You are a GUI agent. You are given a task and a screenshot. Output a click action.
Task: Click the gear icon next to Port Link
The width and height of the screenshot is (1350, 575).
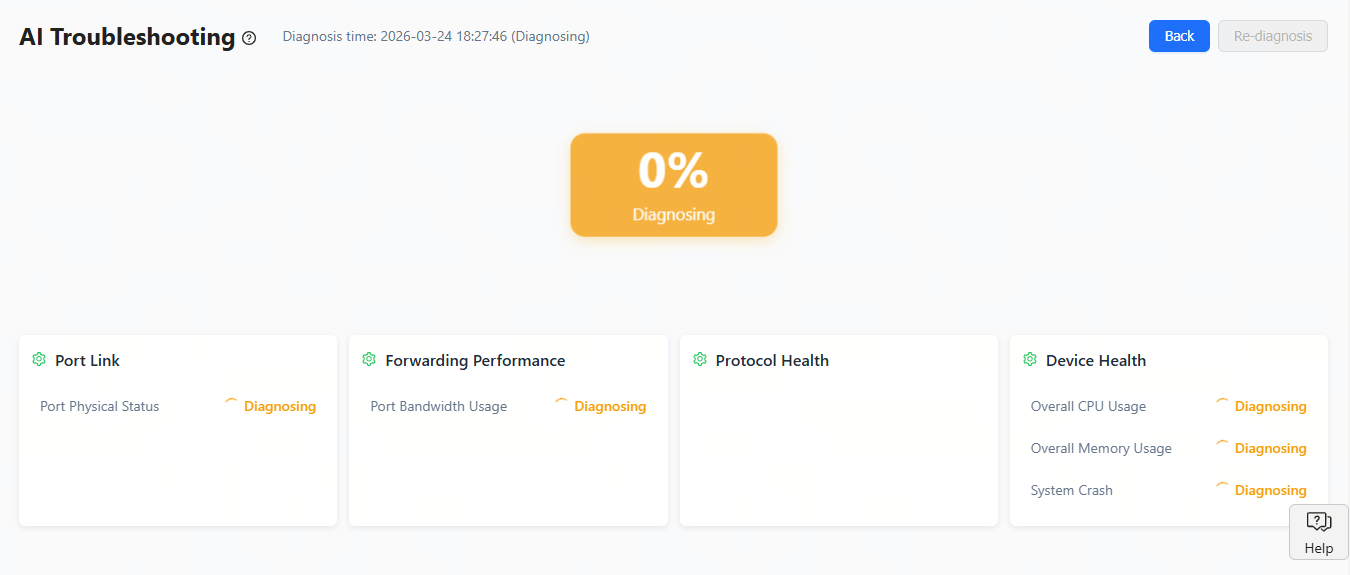coord(39,359)
